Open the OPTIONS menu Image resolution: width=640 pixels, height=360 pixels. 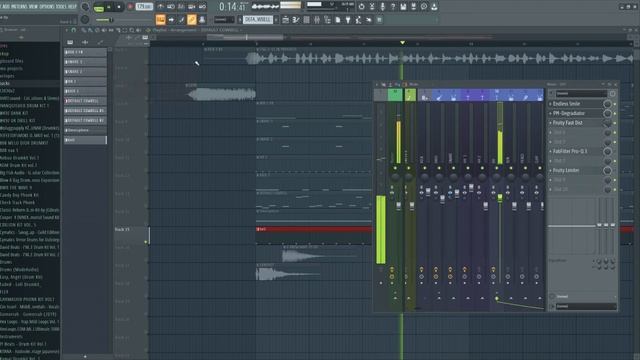[48, 7]
